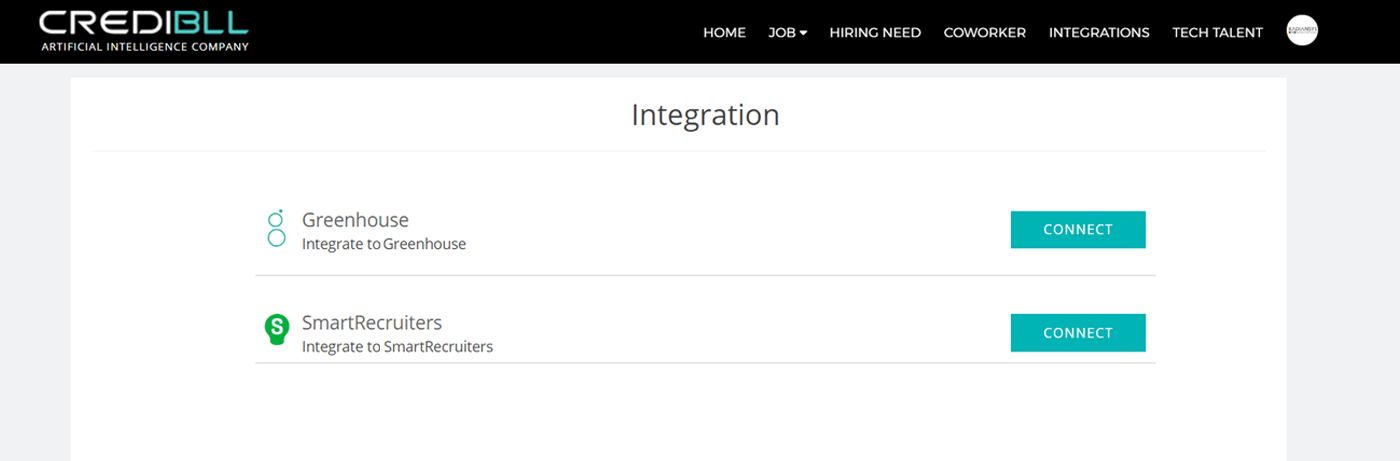This screenshot has height=461, width=1400.
Task: Expand the Job dropdown menu
Action: (x=787, y=32)
